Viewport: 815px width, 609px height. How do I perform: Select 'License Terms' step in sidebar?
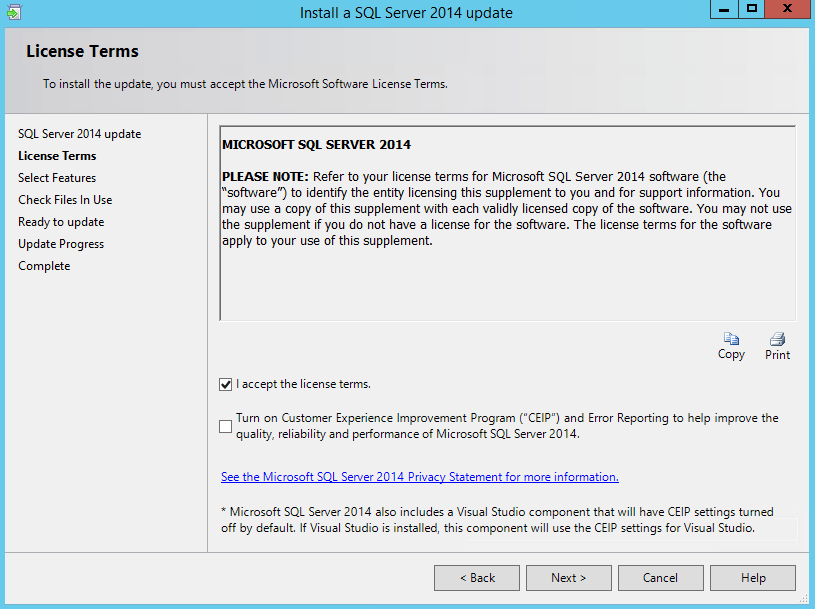click(57, 156)
